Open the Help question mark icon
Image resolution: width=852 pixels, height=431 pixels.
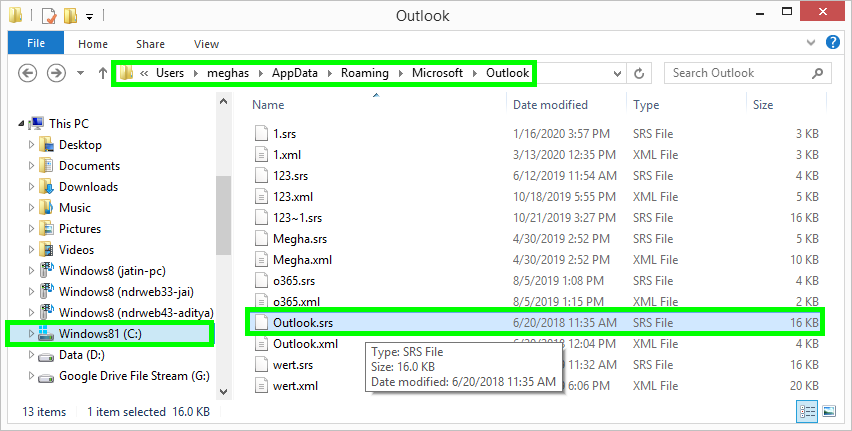pos(832,42)
